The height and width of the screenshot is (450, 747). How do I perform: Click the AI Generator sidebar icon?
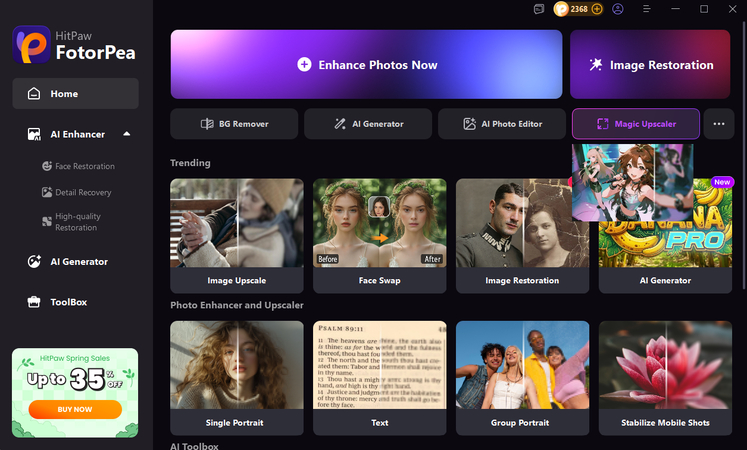(34, 261)
